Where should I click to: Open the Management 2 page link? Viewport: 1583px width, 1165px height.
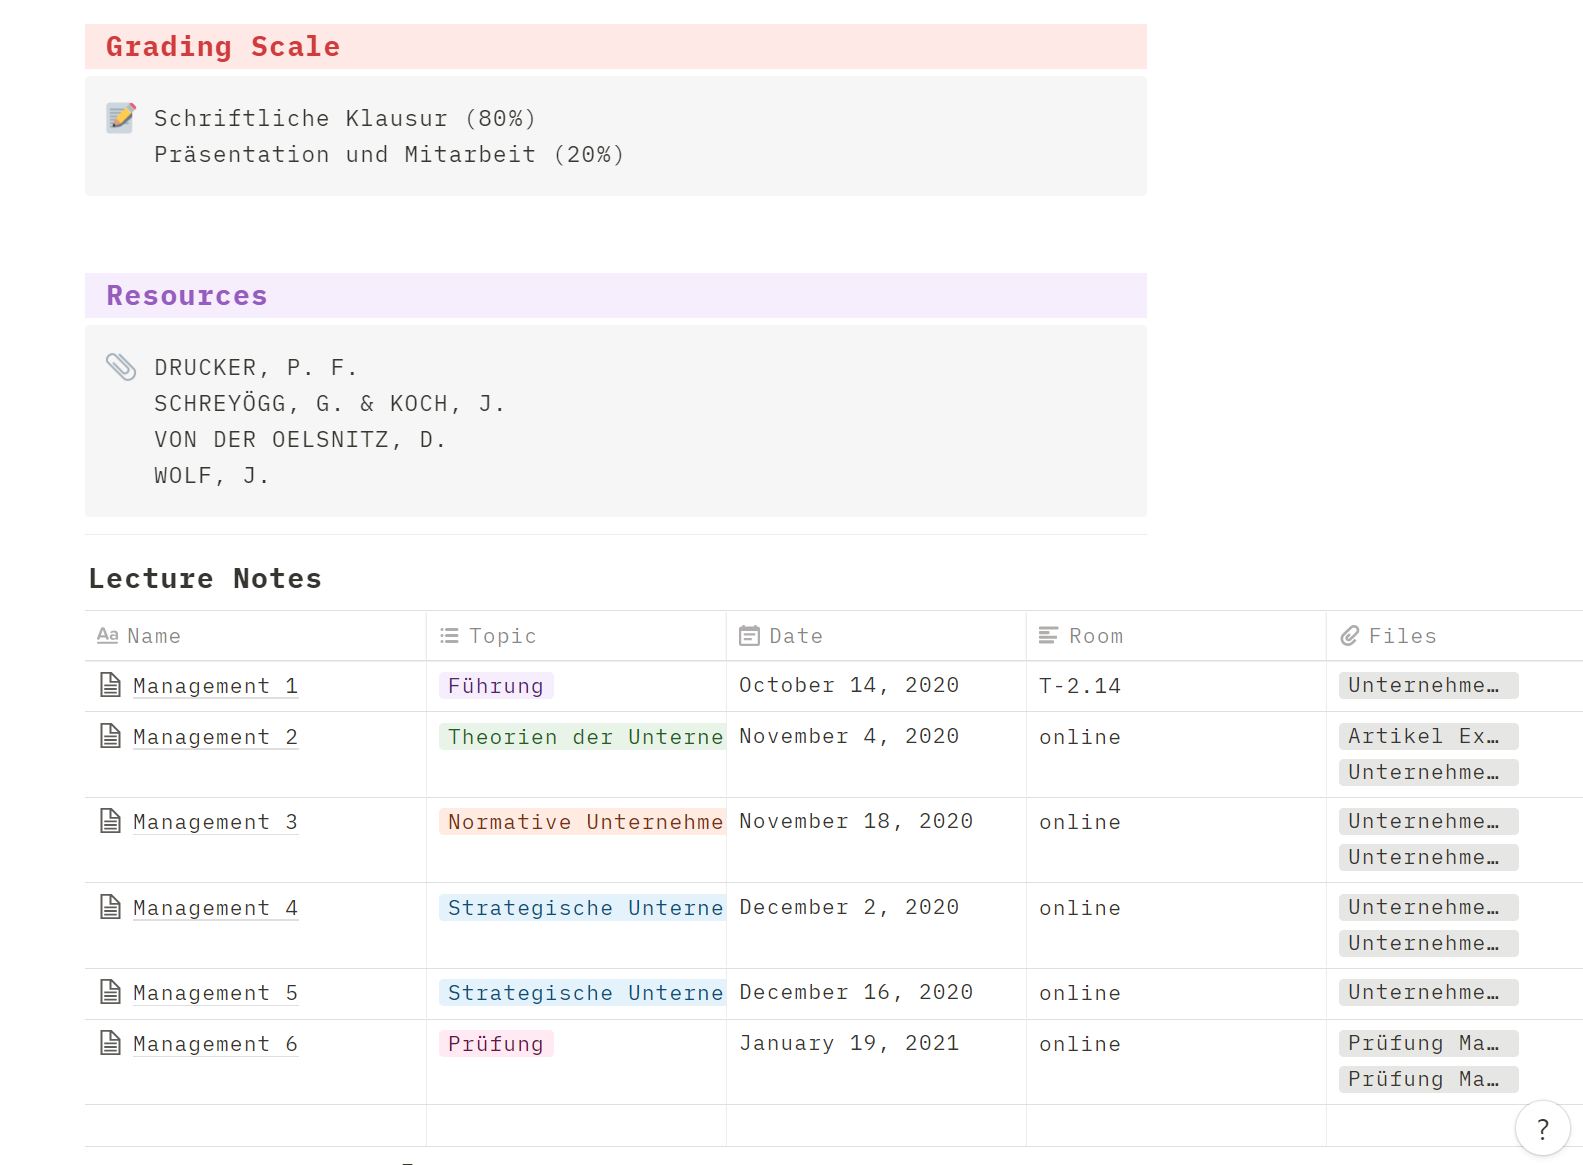coord(215,737)
